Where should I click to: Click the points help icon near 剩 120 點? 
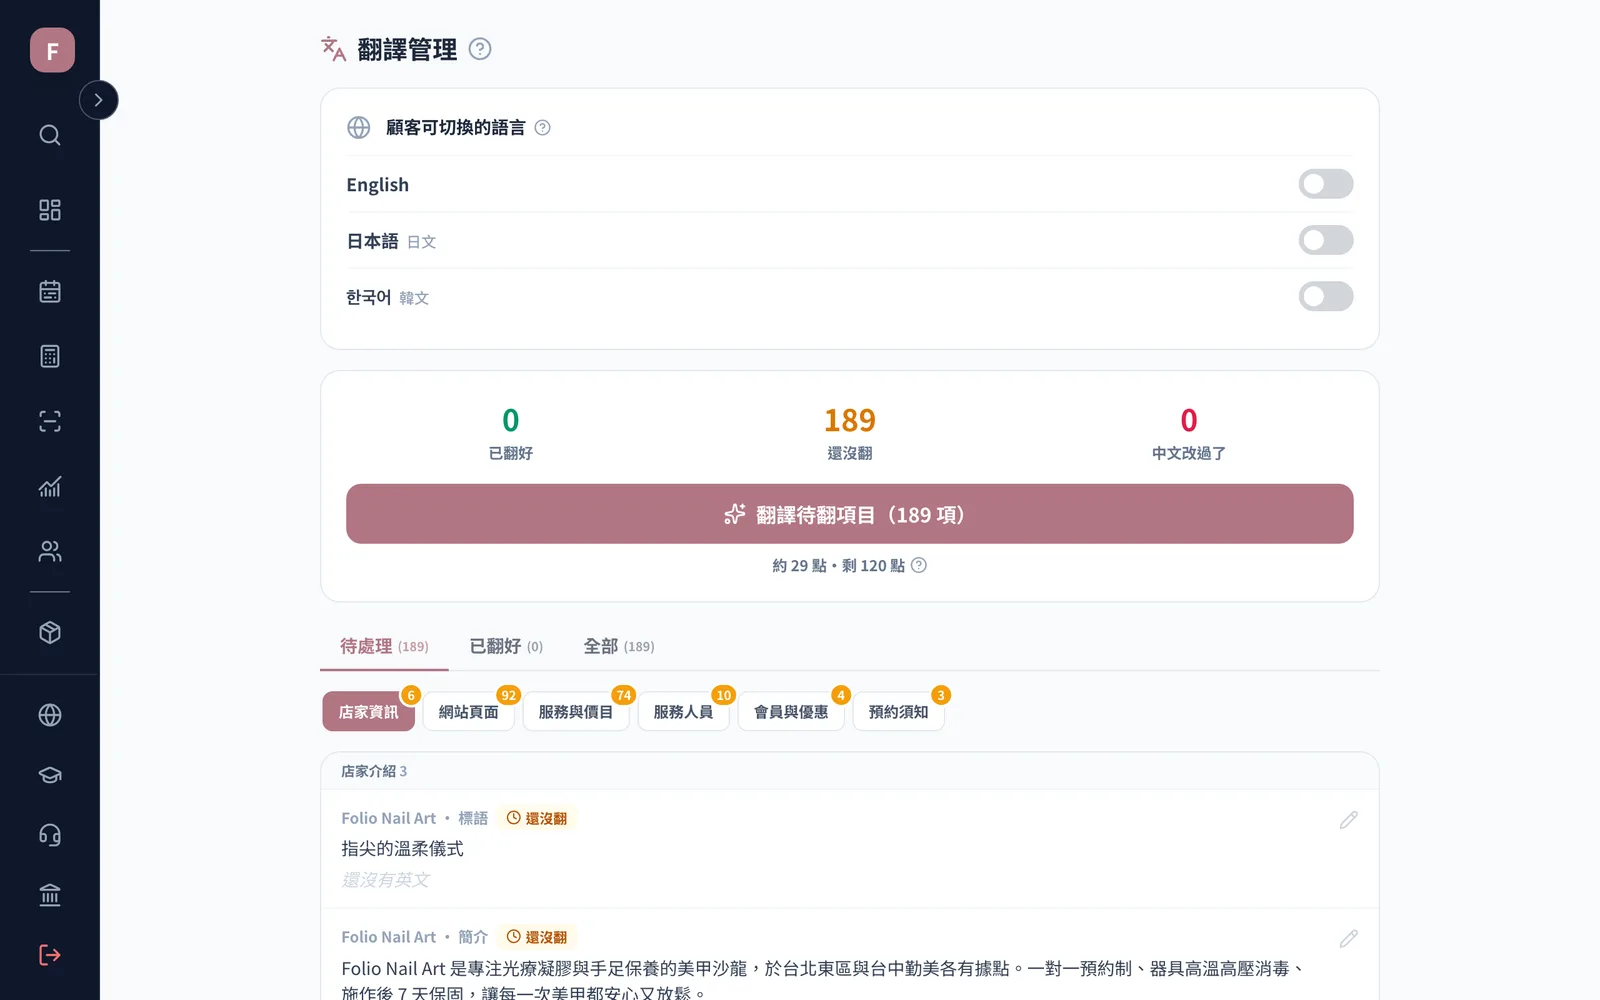pyautogui.click(x=919, y=565)
